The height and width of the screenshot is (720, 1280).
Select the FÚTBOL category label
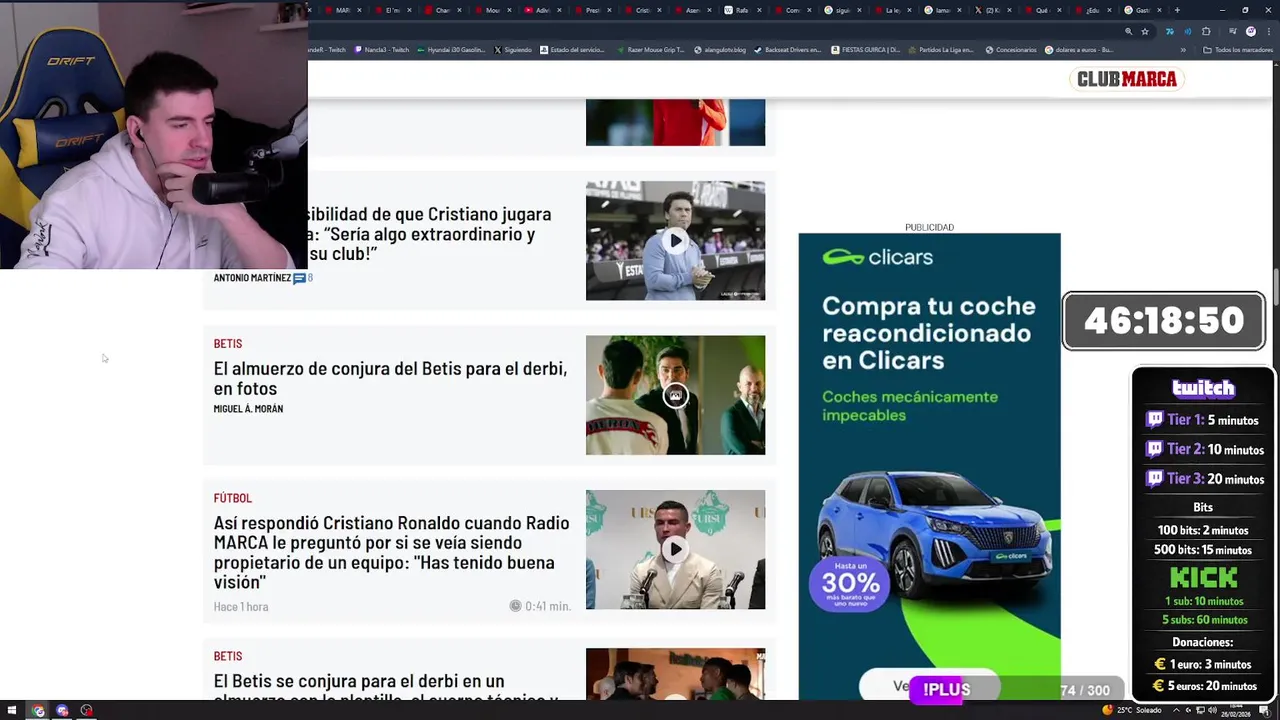tap(232, 498)
